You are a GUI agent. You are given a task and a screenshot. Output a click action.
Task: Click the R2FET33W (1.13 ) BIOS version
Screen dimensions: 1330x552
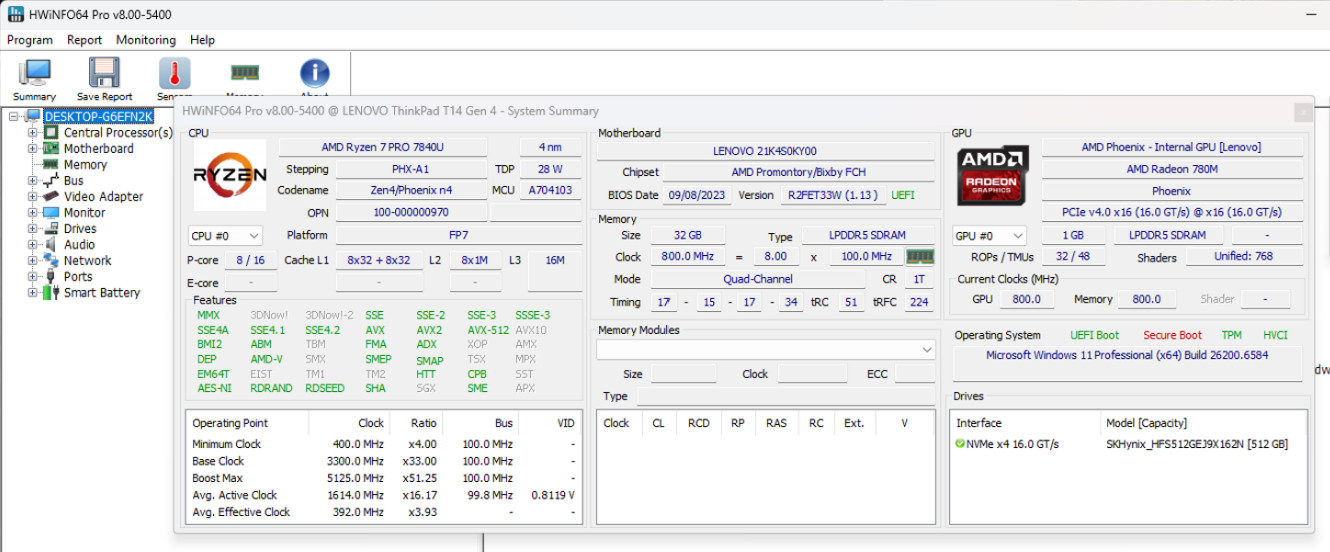(x=832, y=195)
